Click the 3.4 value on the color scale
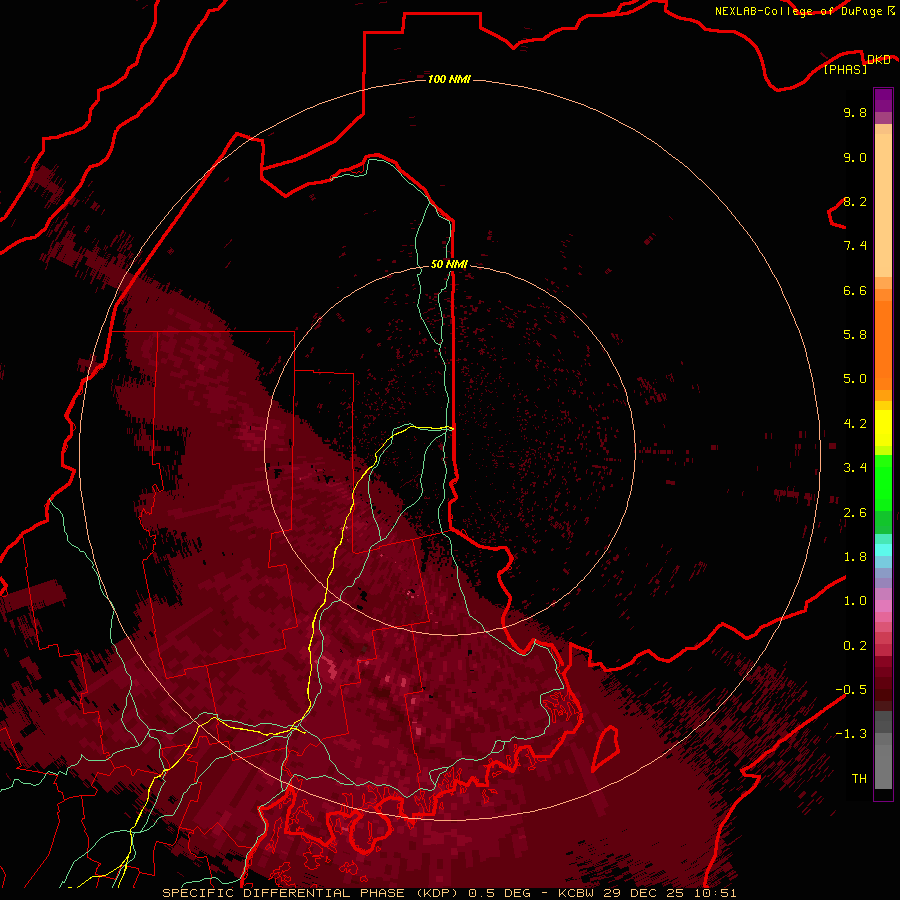 tap(855, 468)
